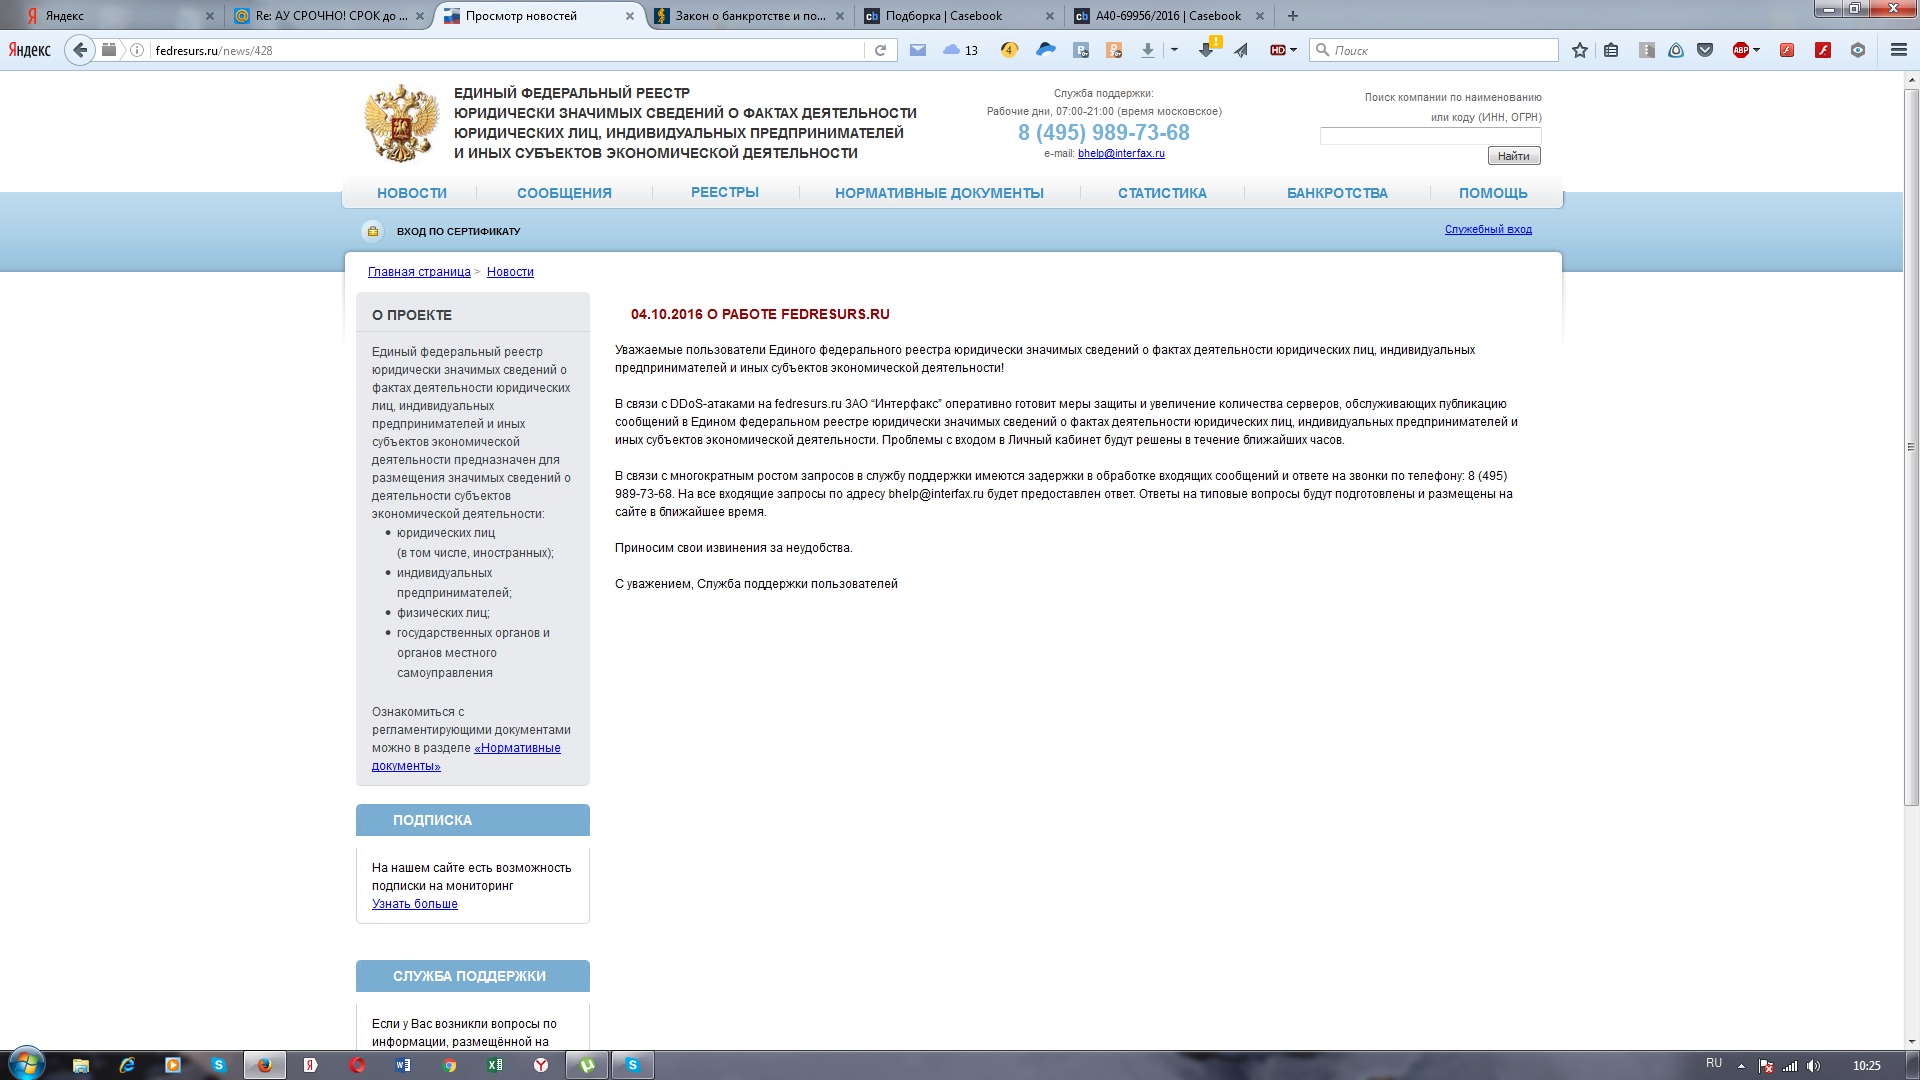Open Firefox hamburger menu
The height and width of the screenshot is (1080, 1920).
point(1898,50)
